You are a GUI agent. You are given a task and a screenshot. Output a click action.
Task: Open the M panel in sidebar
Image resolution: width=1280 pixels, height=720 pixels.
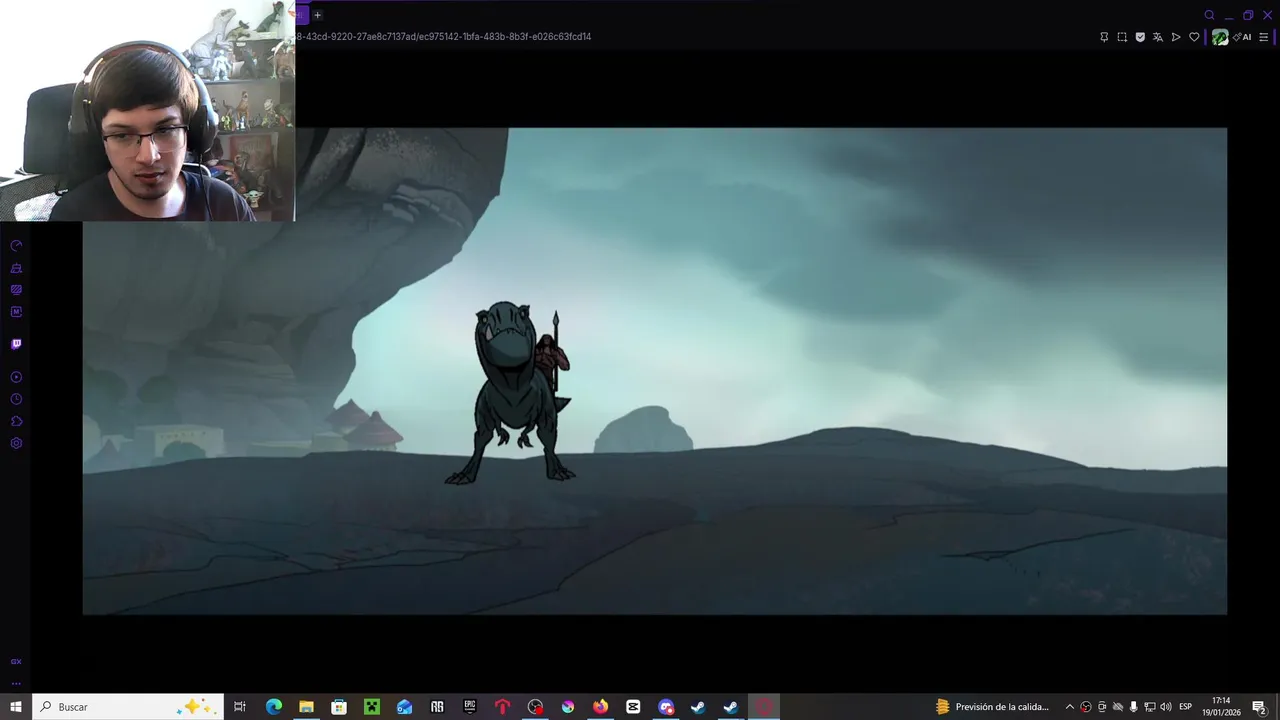pyautogui.click(x=16, y=312)
